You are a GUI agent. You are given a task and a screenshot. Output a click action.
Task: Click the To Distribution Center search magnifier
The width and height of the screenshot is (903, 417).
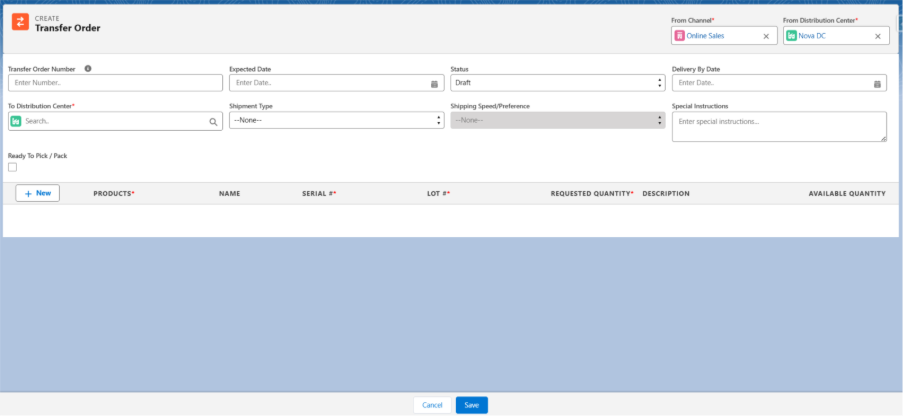(213, 121)
